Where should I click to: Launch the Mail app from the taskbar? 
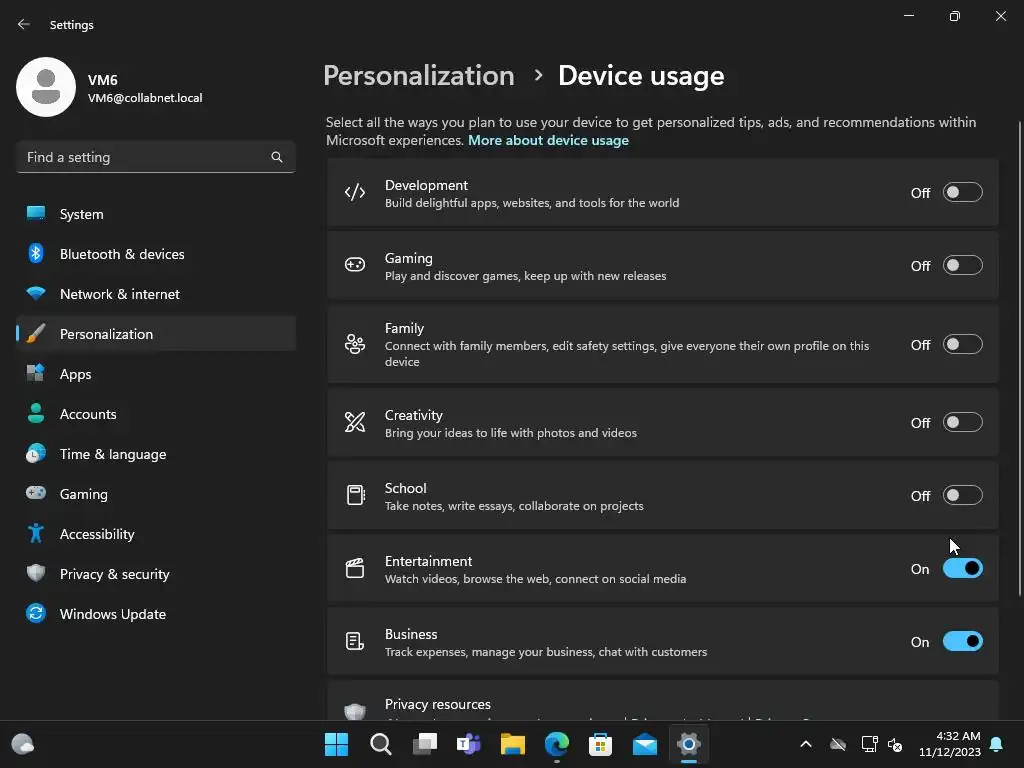[645, 744]
